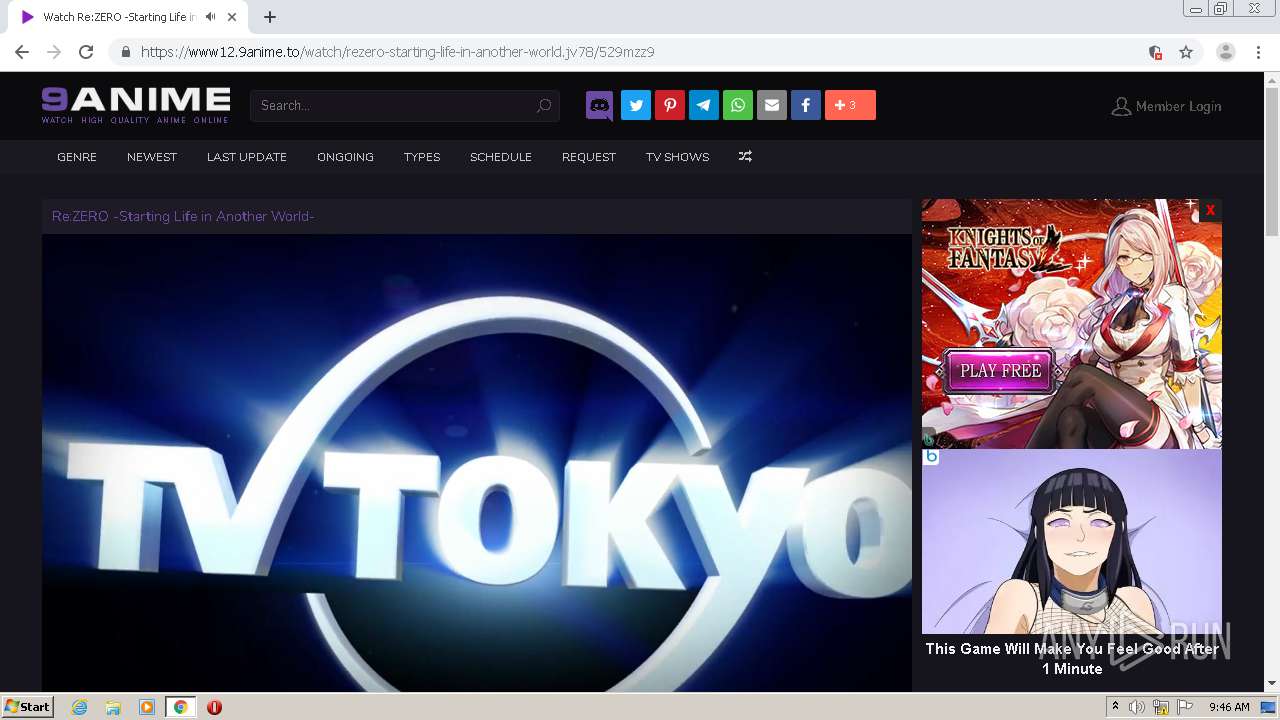View site security lock info
This screenshot has width=1280, height=720.
(125, 52)
